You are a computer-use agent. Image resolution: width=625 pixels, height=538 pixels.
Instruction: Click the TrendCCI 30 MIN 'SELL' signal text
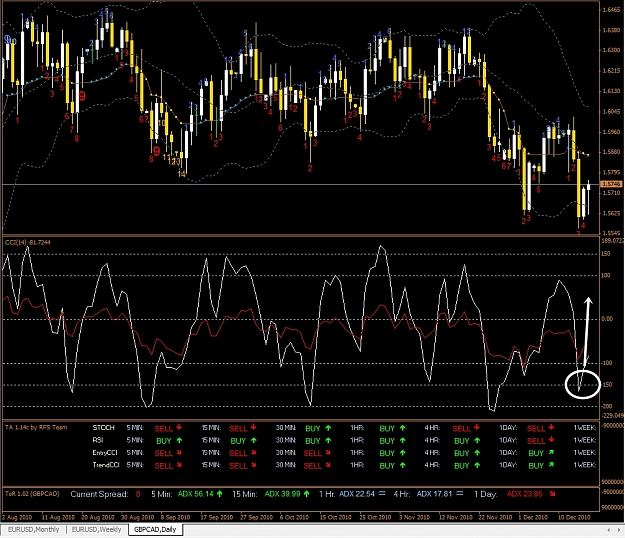tap(312, 466)
